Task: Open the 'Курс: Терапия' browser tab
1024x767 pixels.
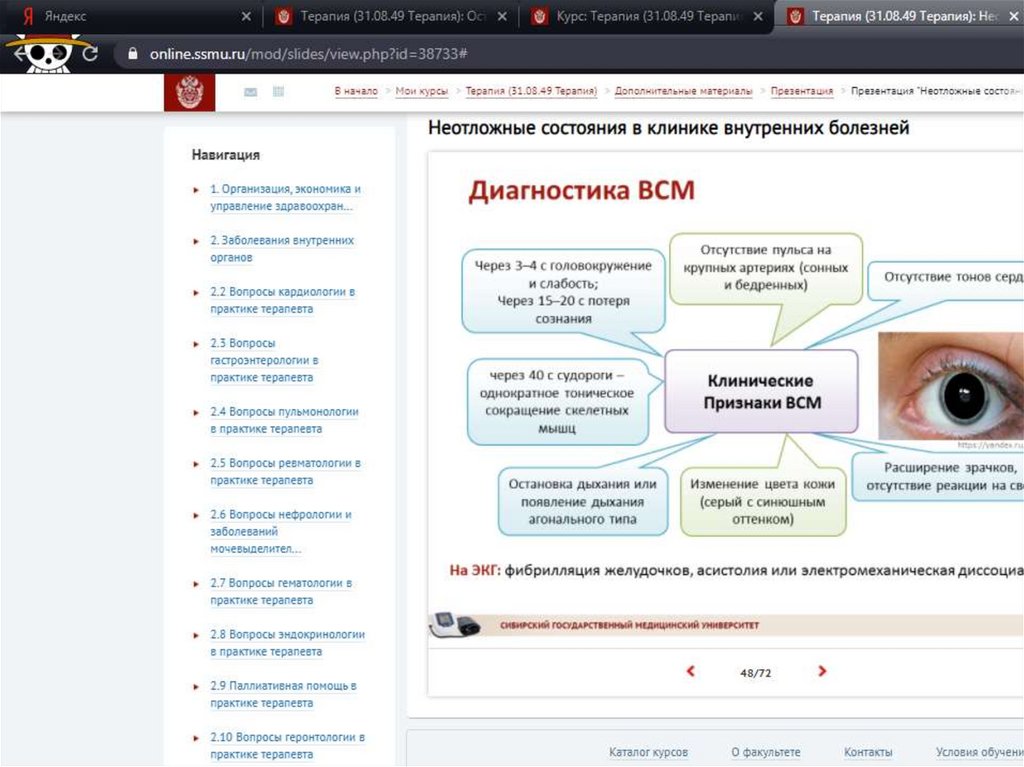Action: pos(648,16)
